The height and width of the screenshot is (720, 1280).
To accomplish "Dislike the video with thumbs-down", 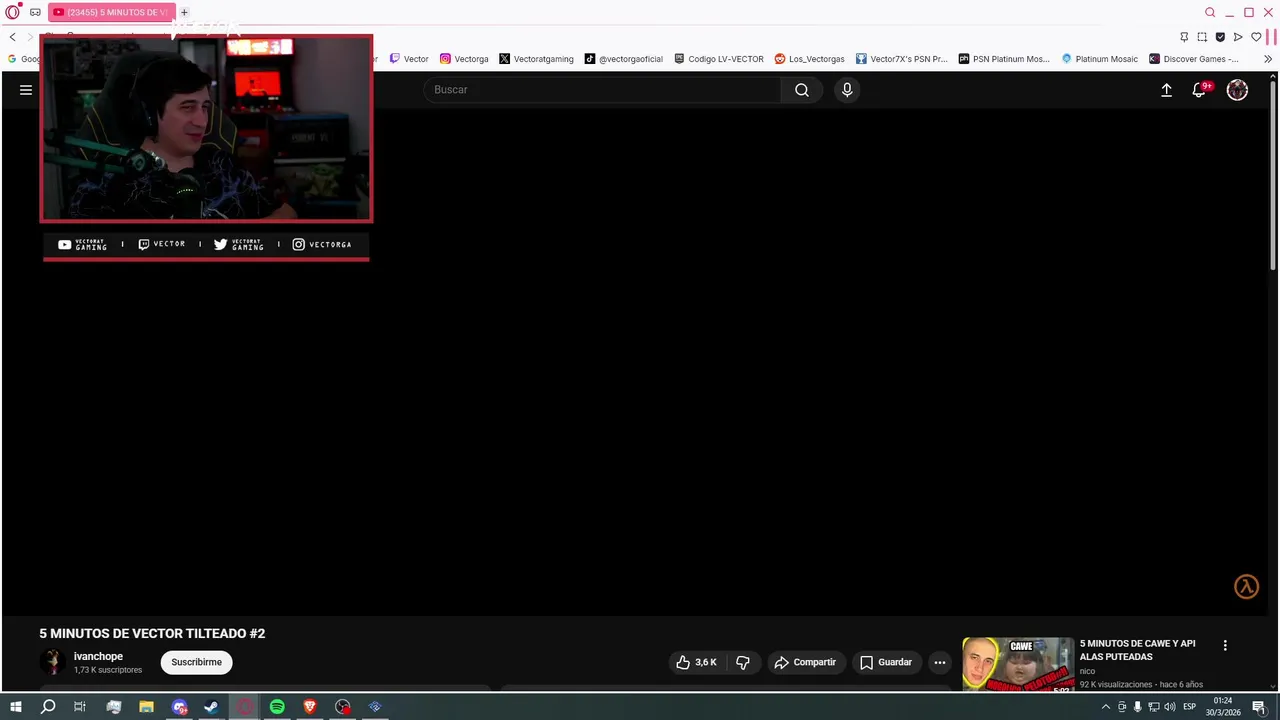I will (743, 662).
